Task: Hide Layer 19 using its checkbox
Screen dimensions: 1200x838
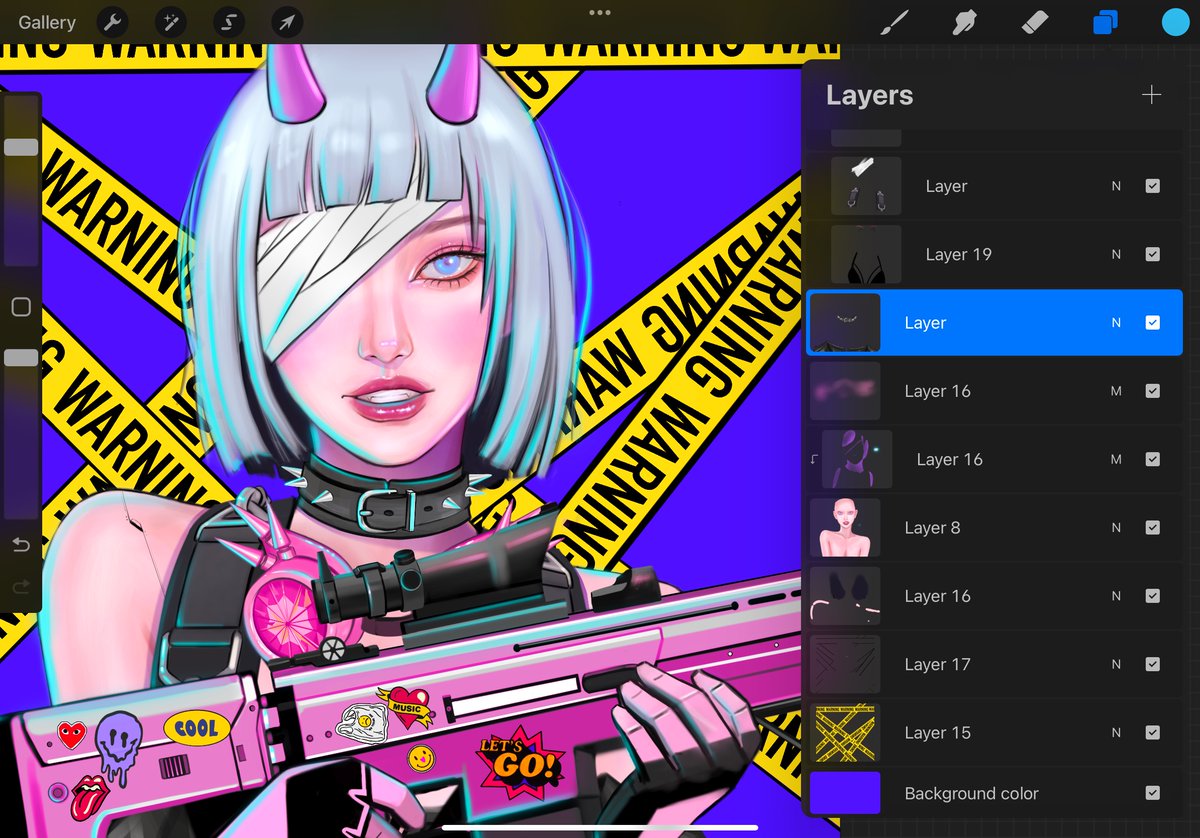Action: point(1153,254)
